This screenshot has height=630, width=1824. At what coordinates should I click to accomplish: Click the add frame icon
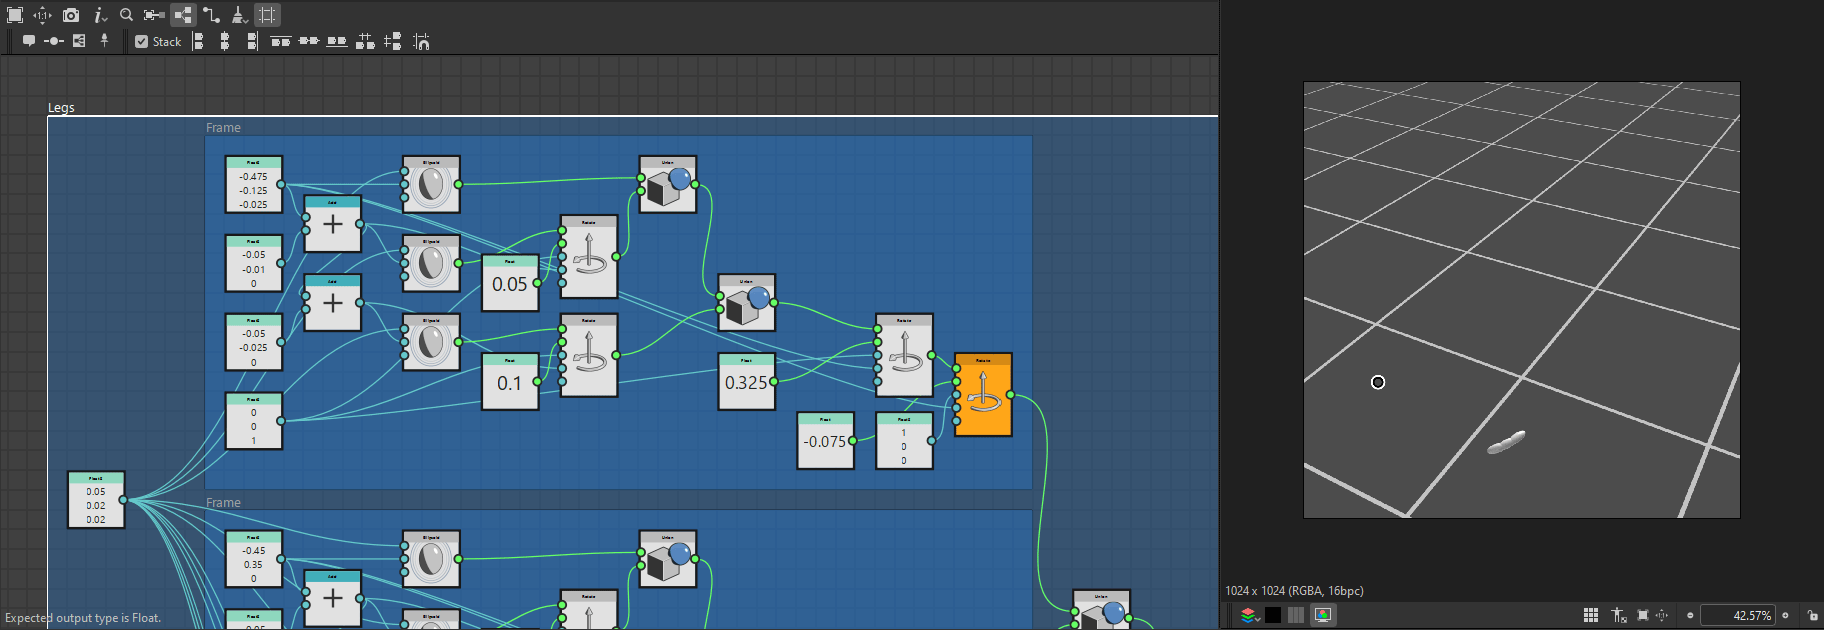pos(79,41)
